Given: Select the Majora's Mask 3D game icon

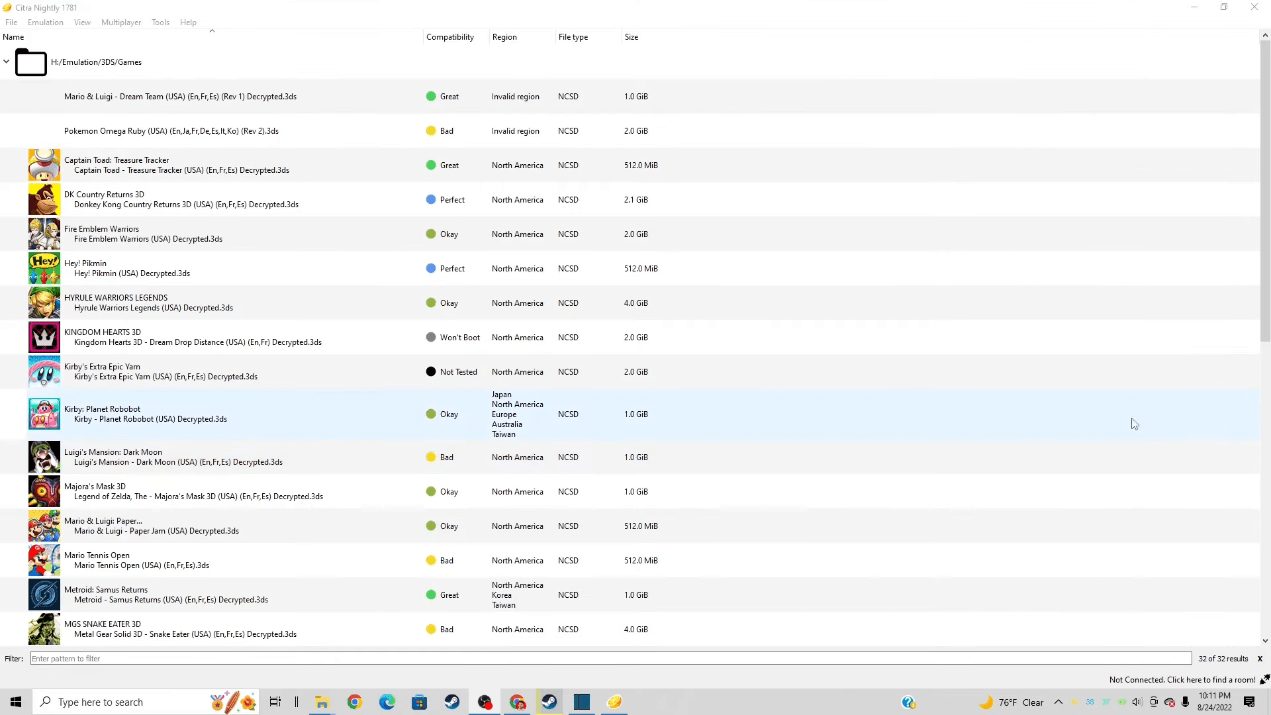Looking at the screenshot, I should point(44,491).
